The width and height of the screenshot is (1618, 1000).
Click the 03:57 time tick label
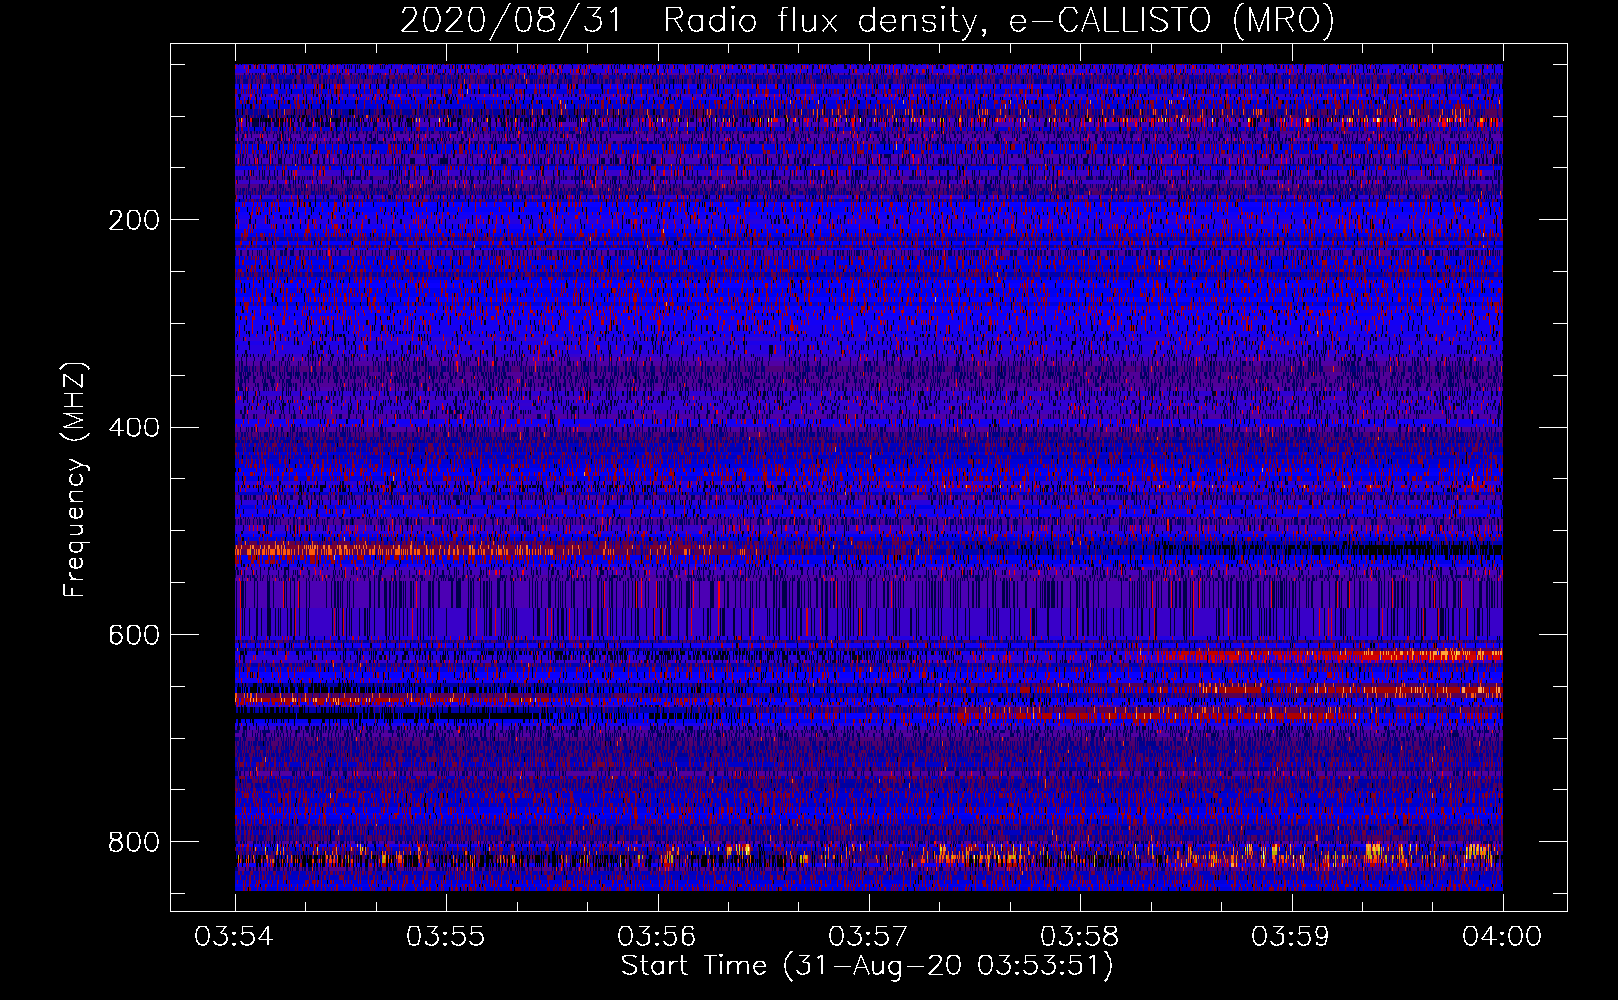click(x=868, y=936)
